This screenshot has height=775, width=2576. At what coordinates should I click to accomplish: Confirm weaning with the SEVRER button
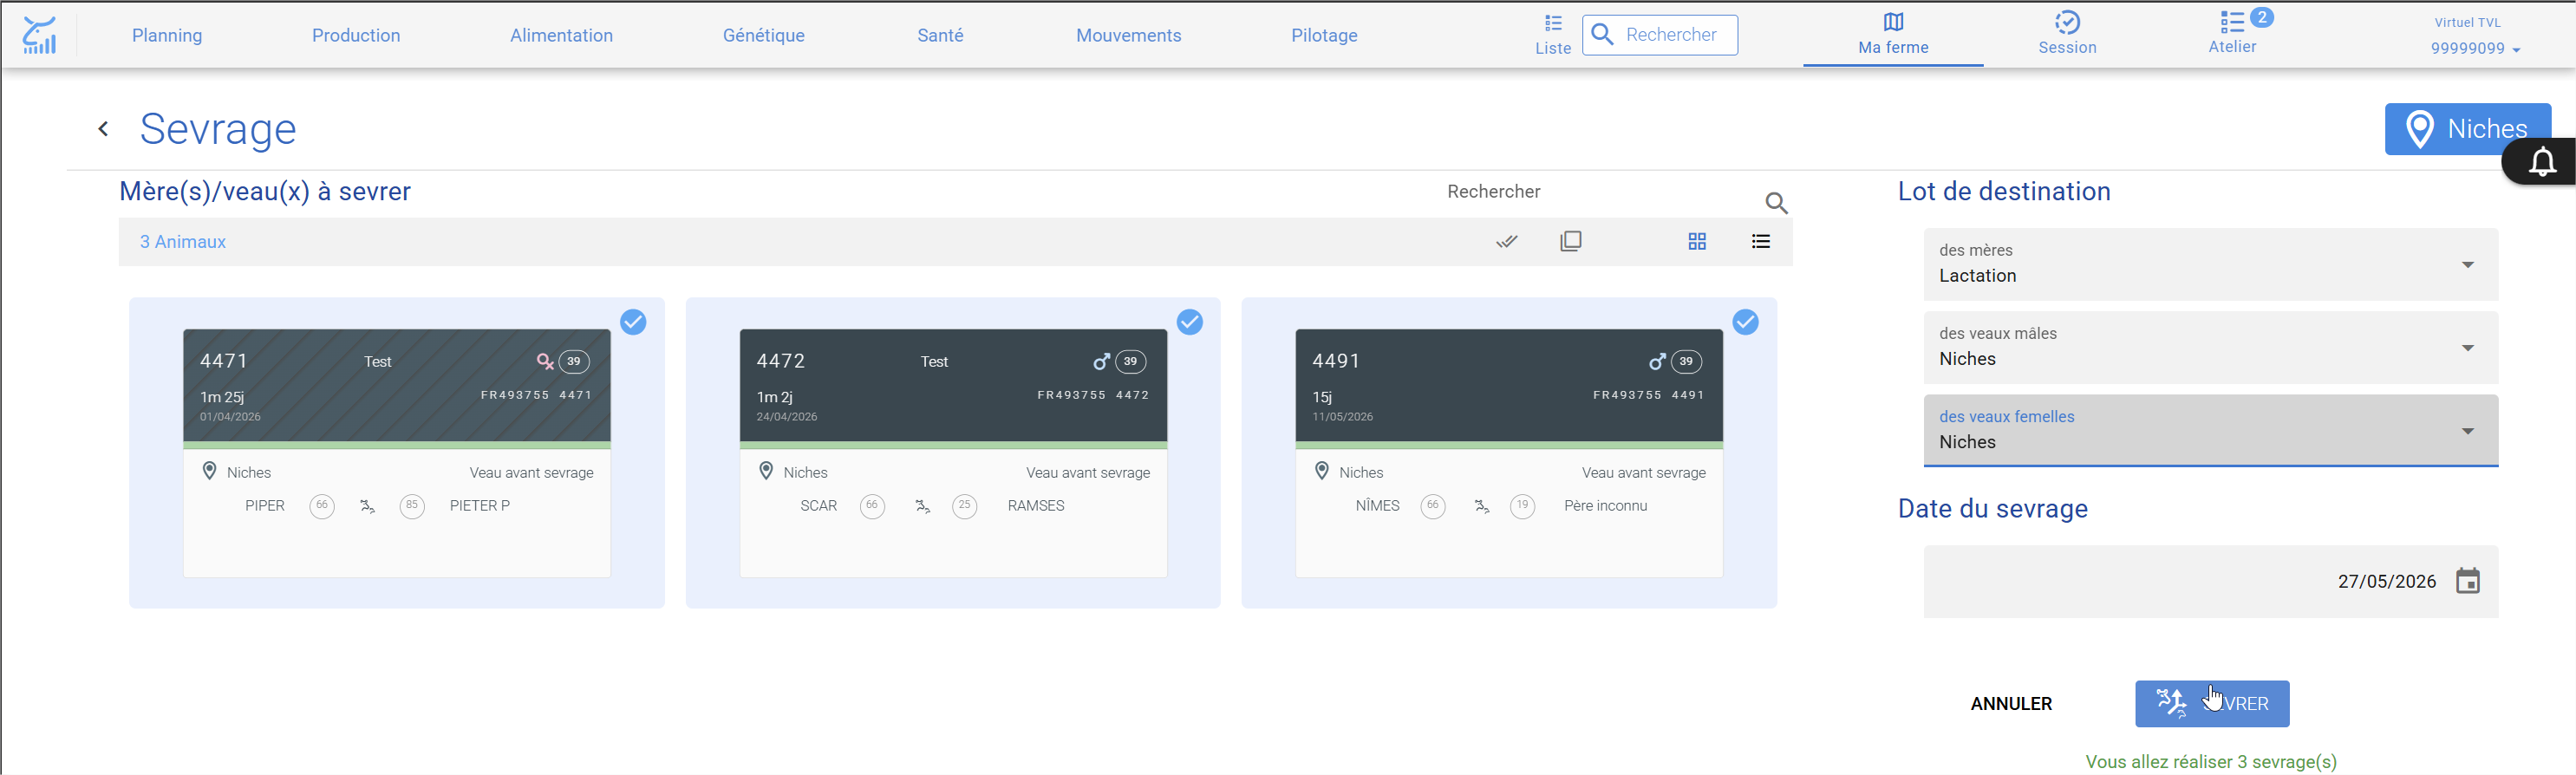[2212, 704]
